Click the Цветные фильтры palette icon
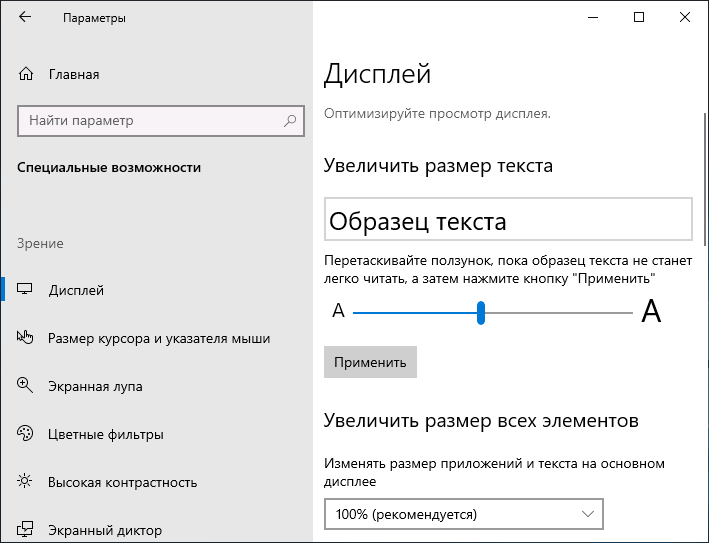 click(25, 433)
